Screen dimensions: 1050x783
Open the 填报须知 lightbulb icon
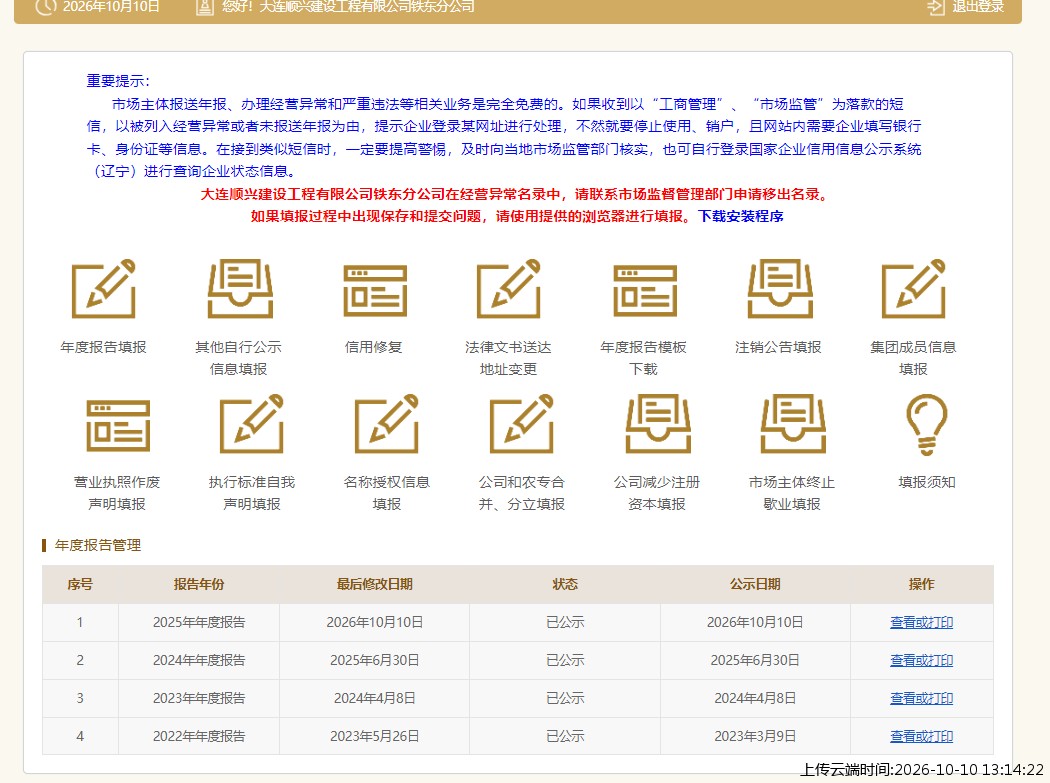pos(927,425)
